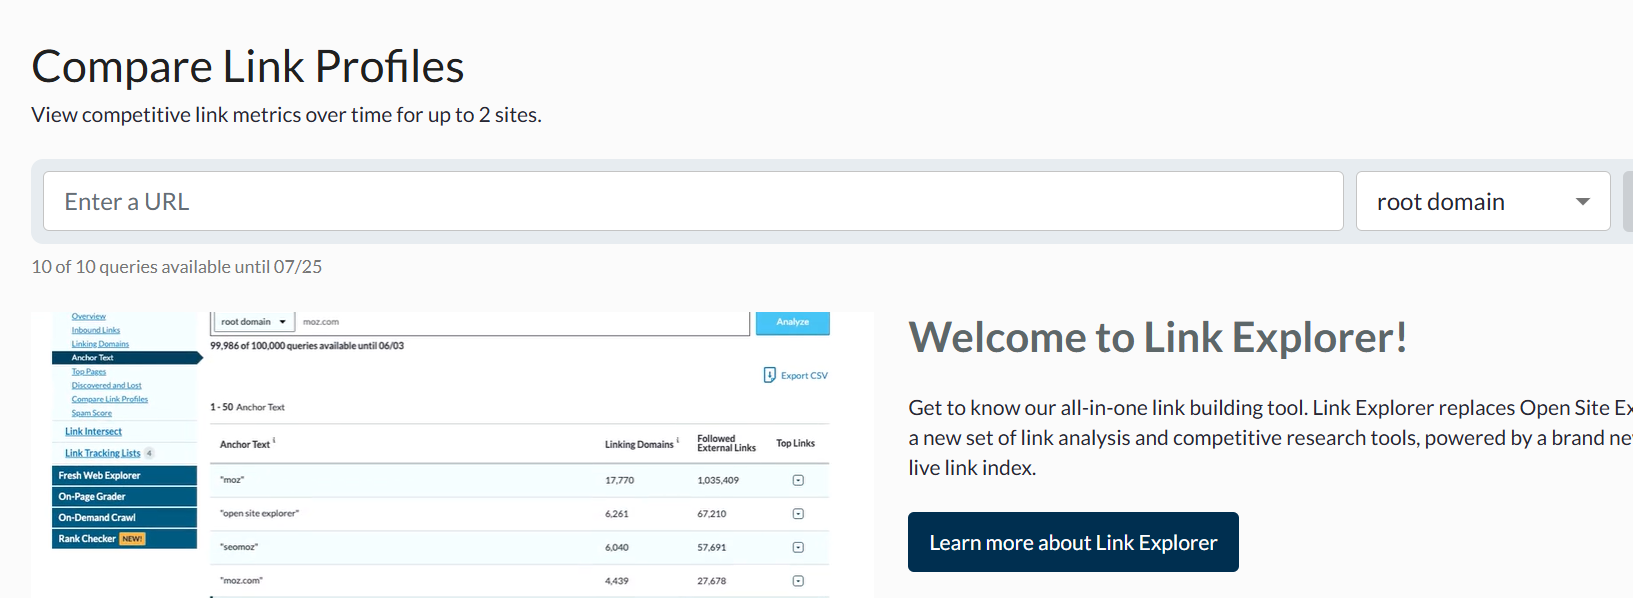Click the Enter a URL field
This screenshot has height=598, width=1633.
click(x=693, y=201)
